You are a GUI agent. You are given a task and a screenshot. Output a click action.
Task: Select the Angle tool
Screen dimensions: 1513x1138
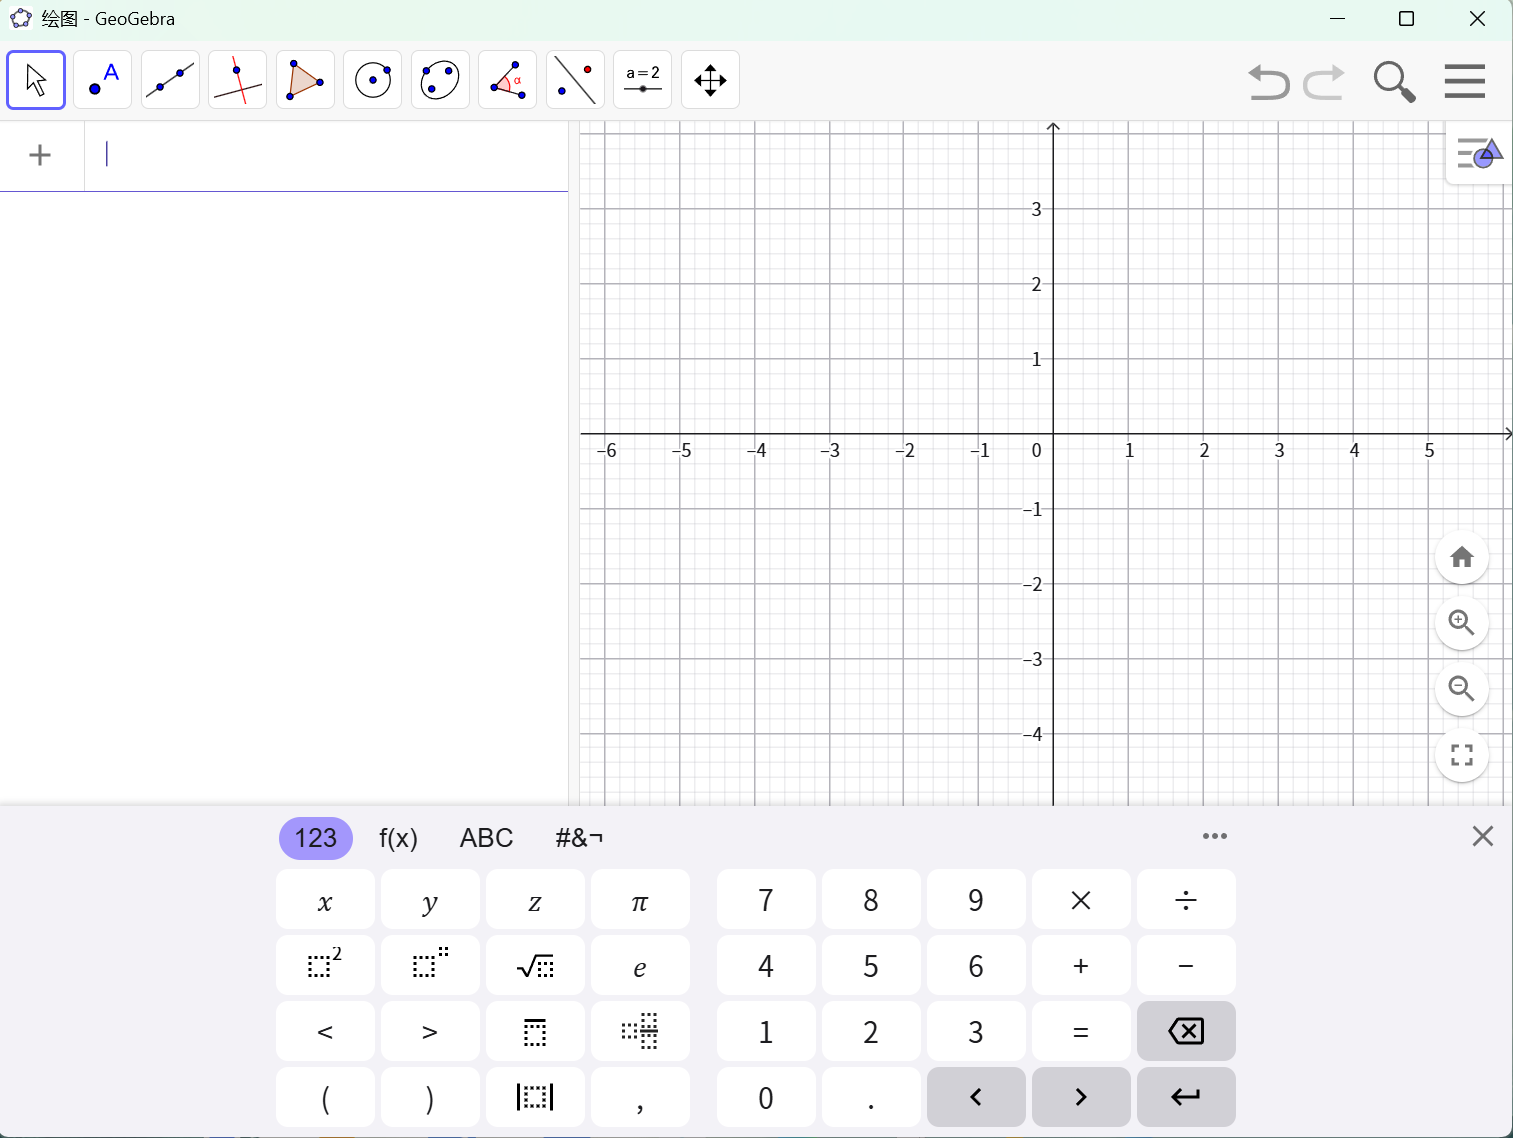point(508,79)
